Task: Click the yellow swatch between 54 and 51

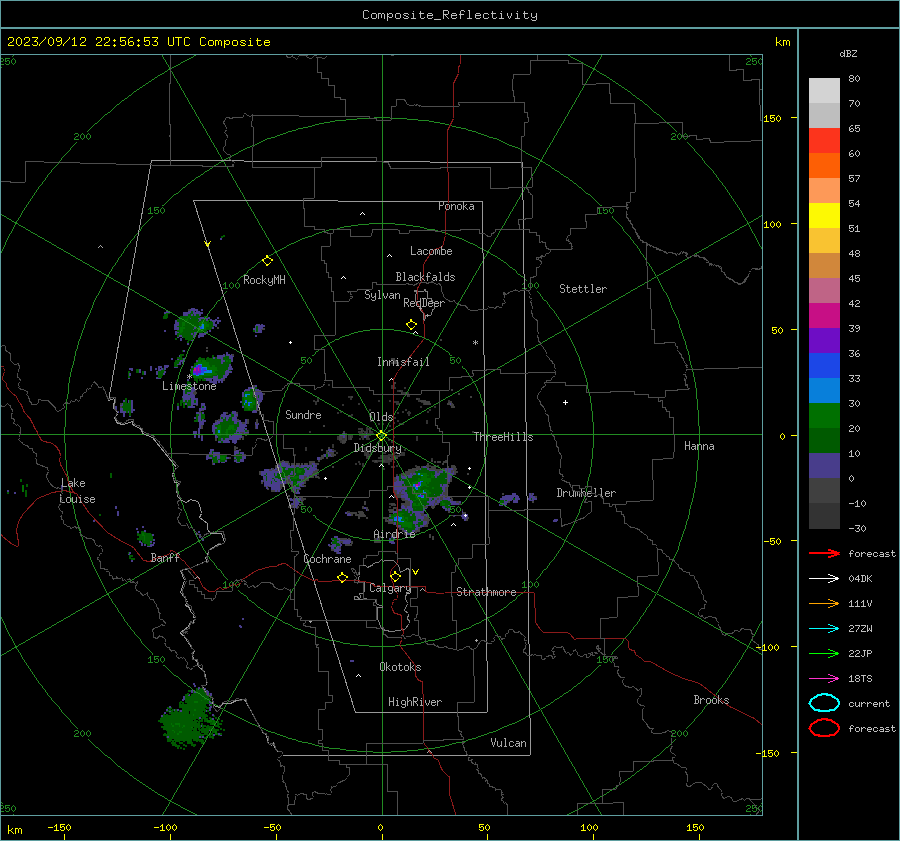Action: click(x=824, y=216)
